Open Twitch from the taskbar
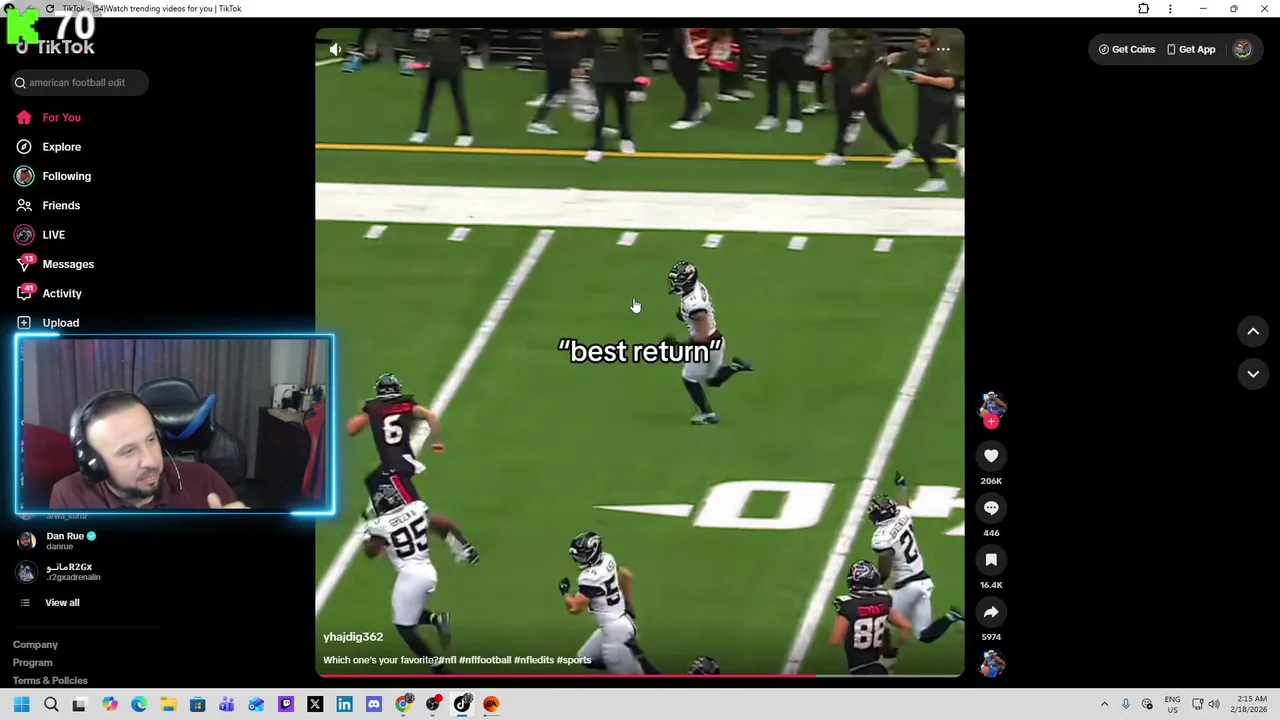This screenshot has width=1280, height=720. click(286, 704)
